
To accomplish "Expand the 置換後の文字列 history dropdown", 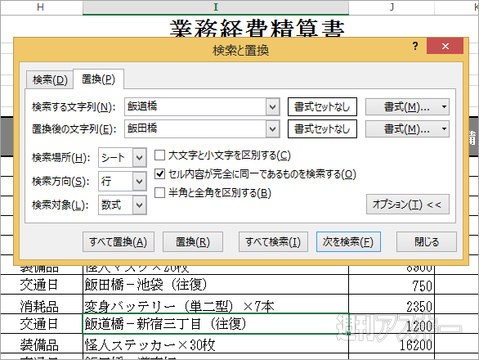I will (x=273, y=129).
